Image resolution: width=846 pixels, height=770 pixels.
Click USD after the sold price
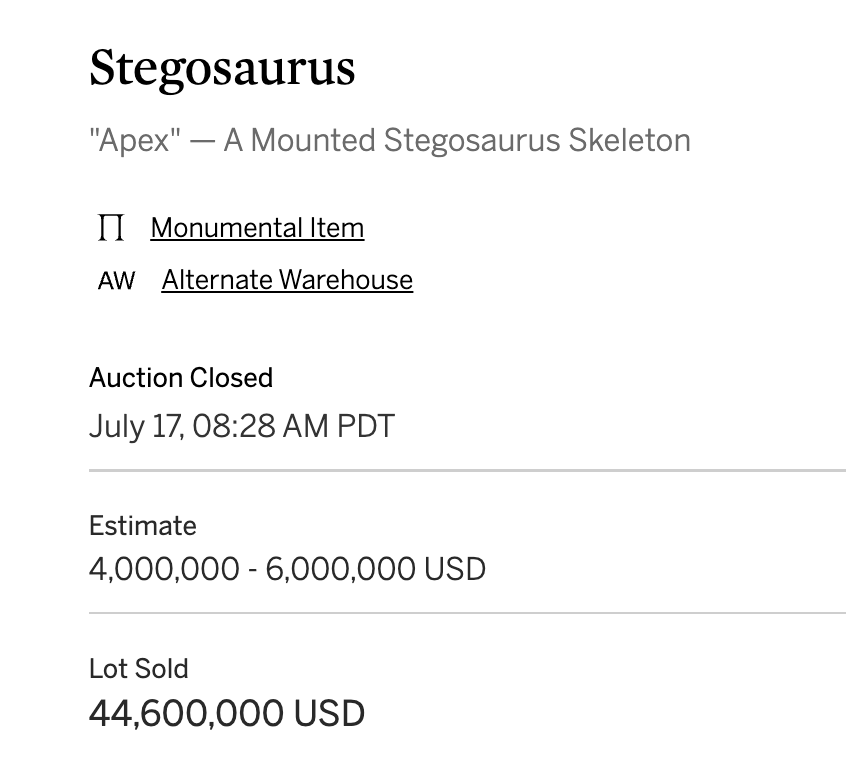pos(329,713)
